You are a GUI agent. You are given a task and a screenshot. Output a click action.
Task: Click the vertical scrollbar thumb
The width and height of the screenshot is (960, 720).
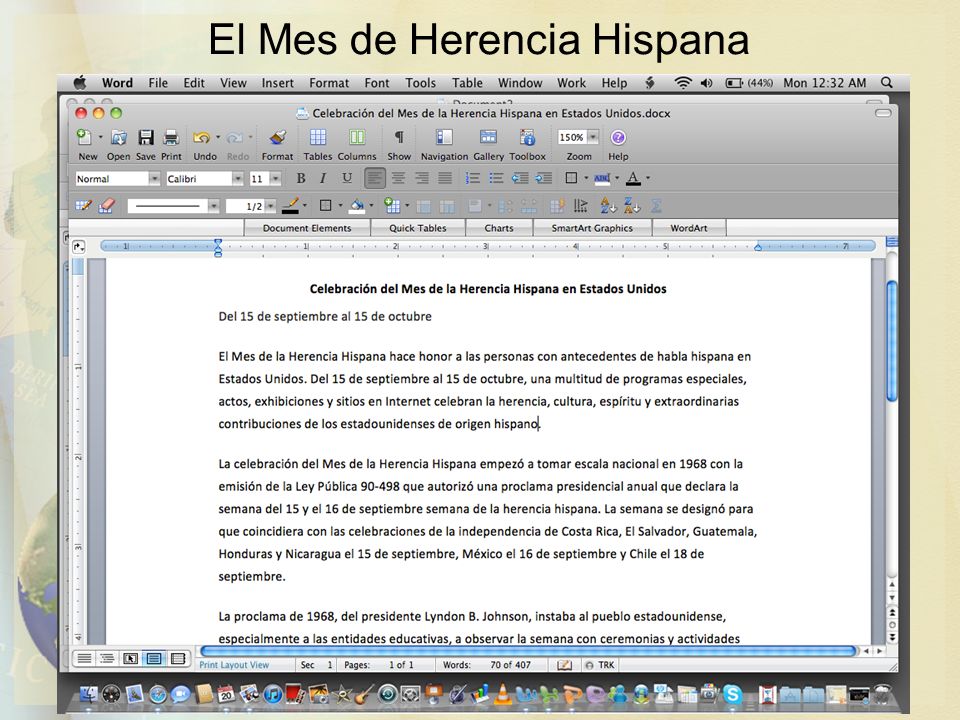coord(891,340)
